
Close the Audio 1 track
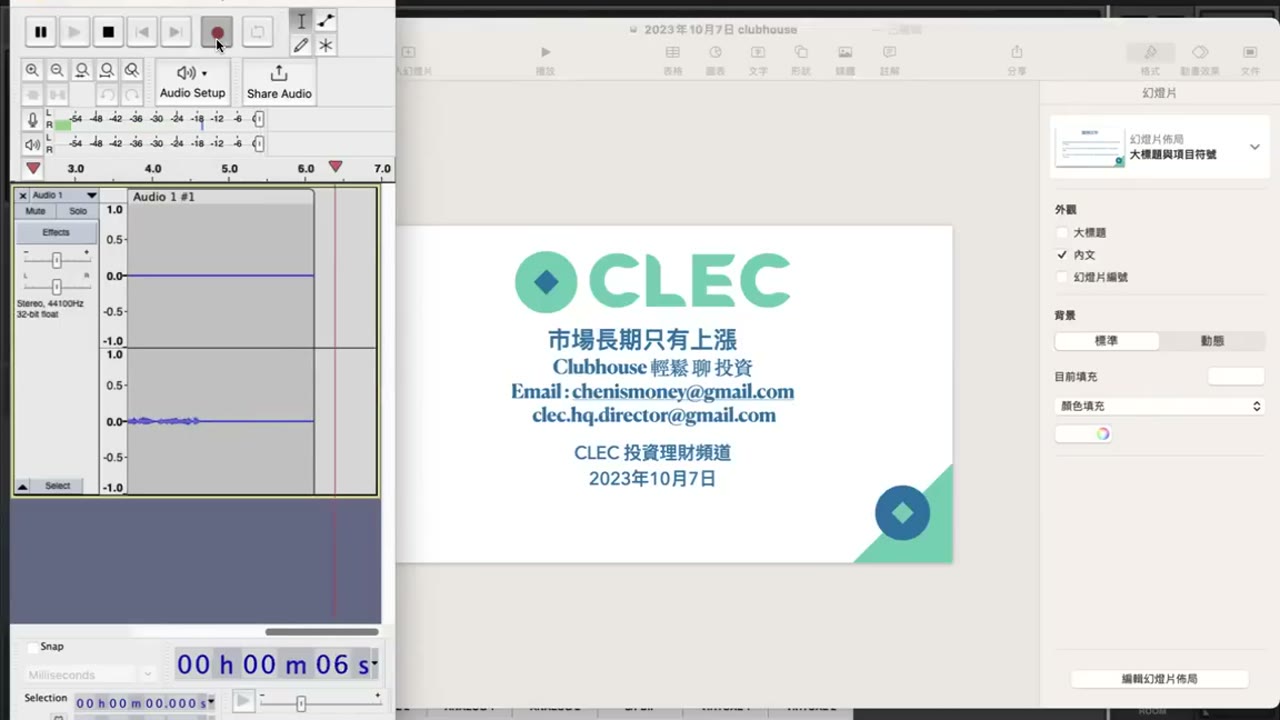23,195
